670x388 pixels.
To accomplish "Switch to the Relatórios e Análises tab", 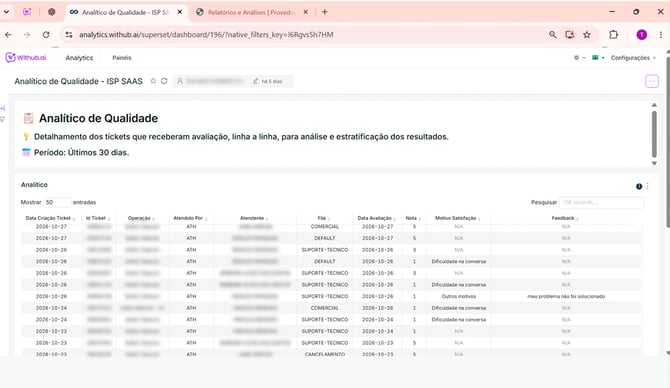I will 252,12.
